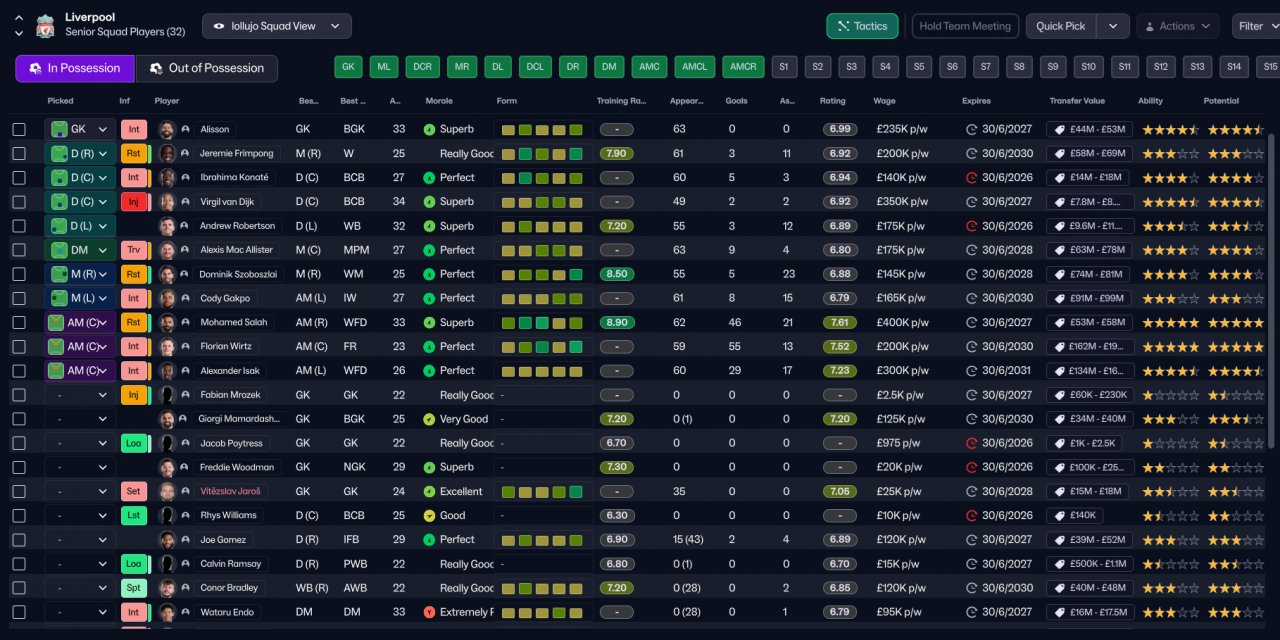Click Mohamed Salah's ability star rating
Screen dimensions: 1280x640
coord(1170,322)
